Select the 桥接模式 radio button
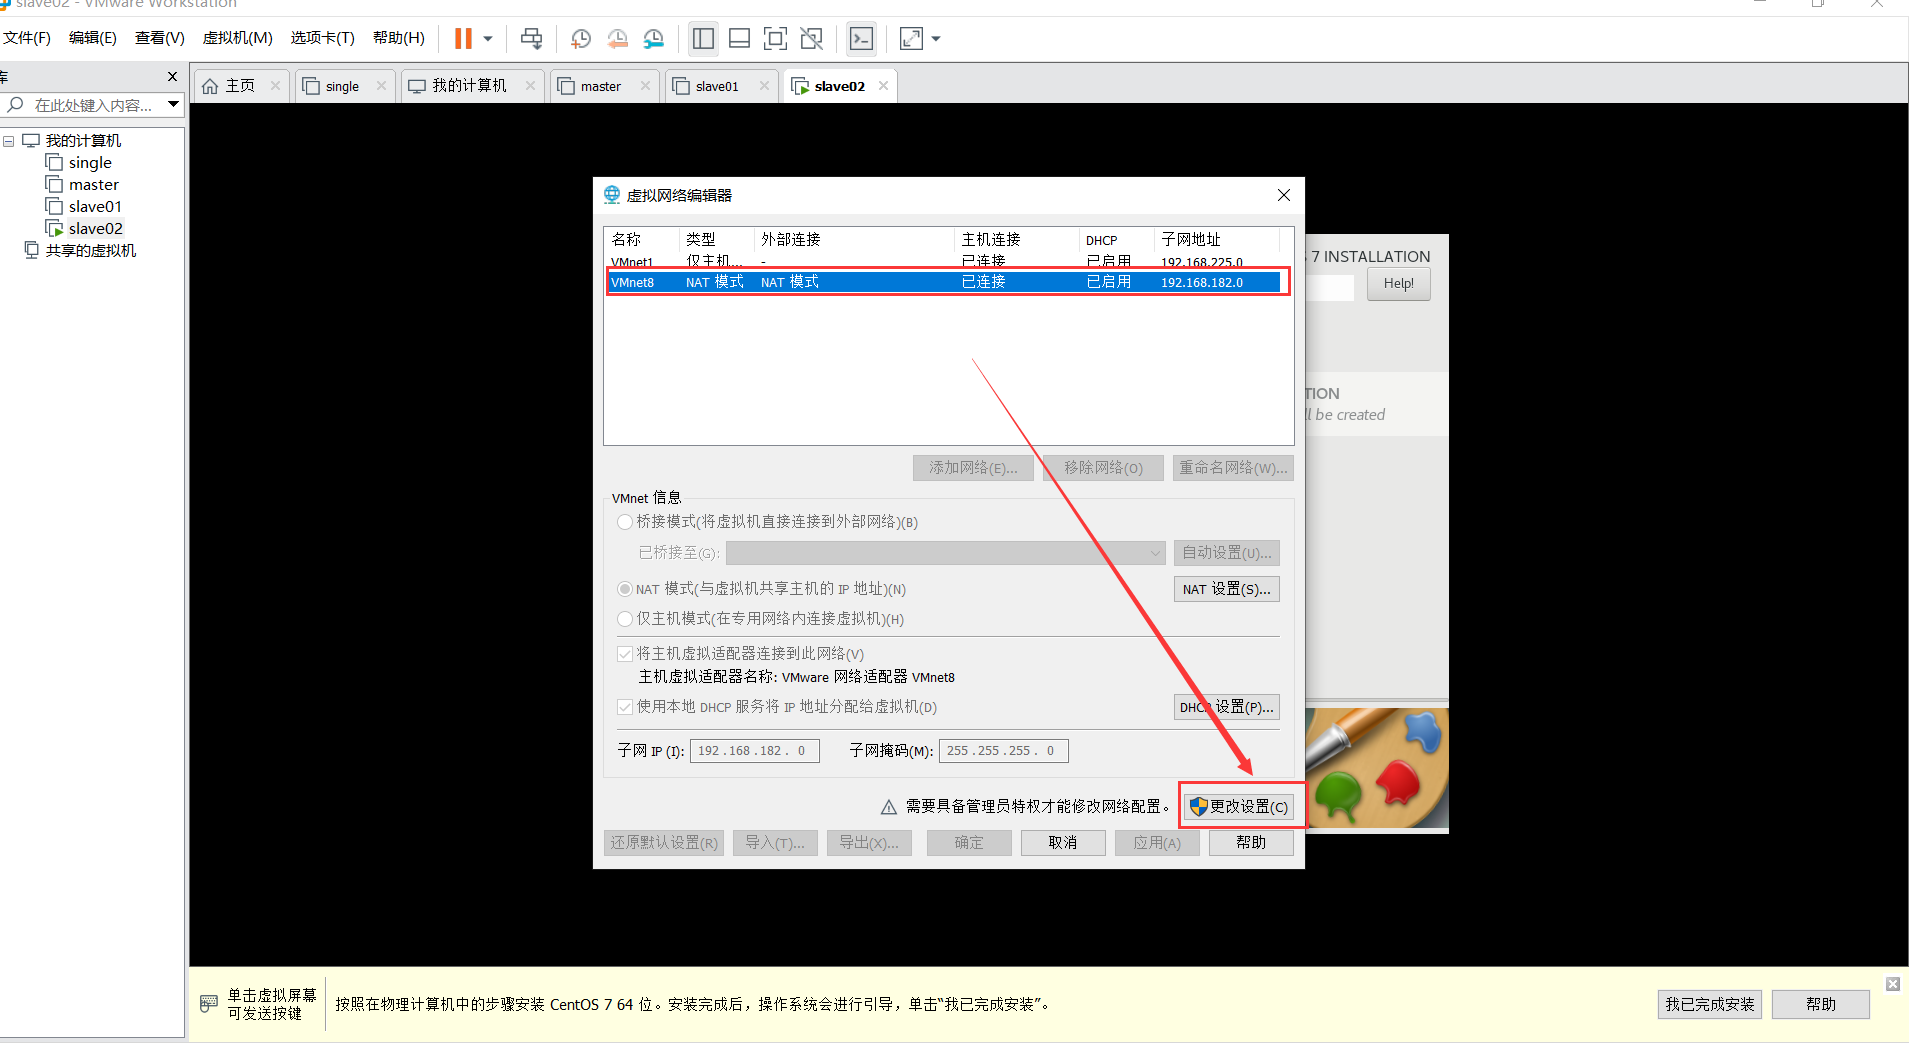 pos(624,521)
